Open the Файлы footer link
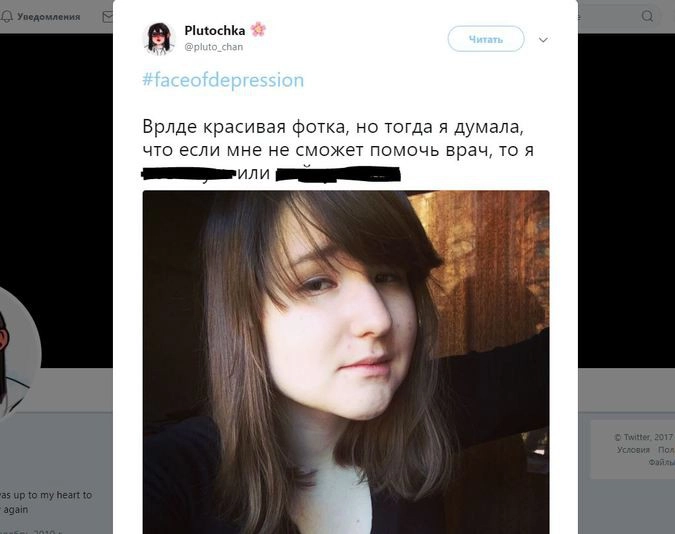 [662, 462]
